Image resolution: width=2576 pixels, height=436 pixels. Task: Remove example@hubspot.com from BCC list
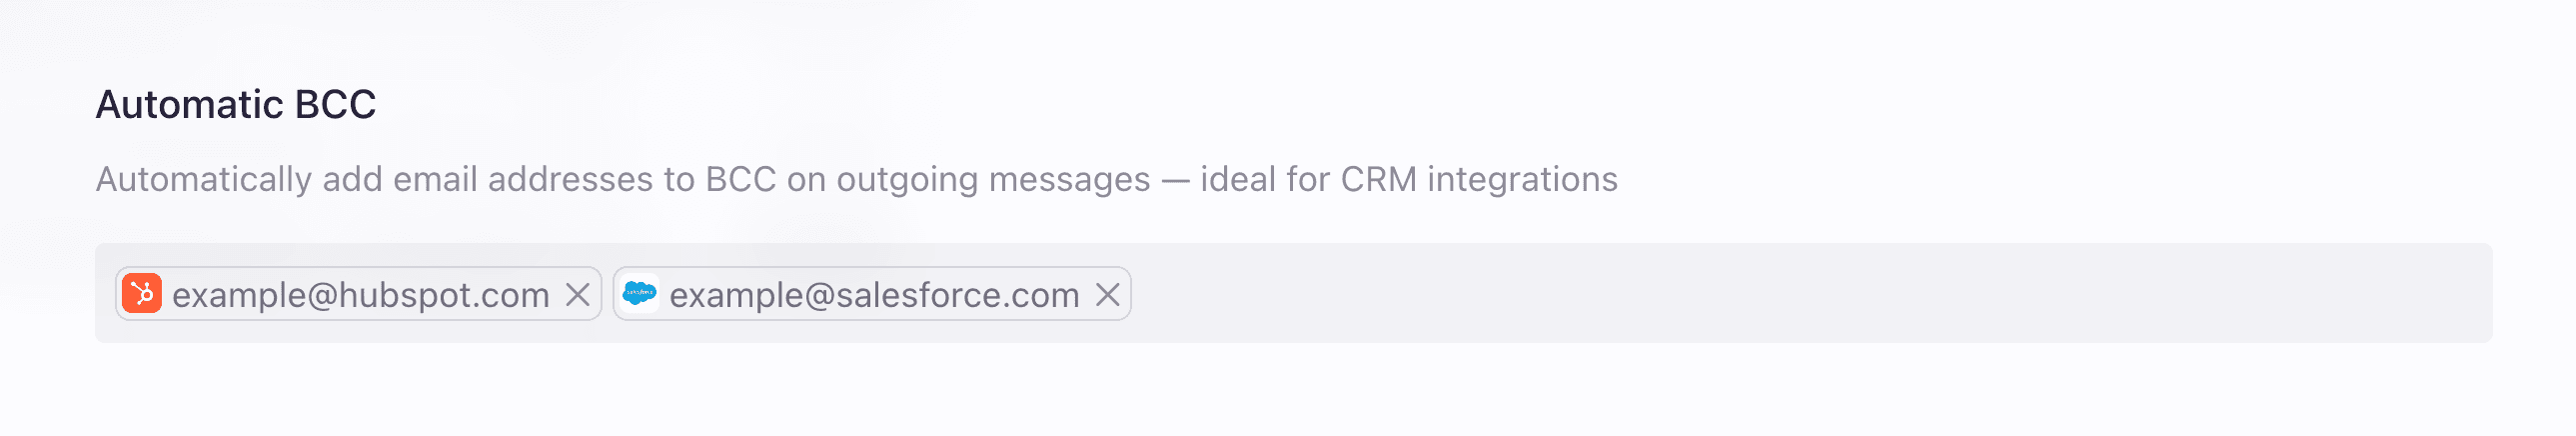(x=578, y=294)
